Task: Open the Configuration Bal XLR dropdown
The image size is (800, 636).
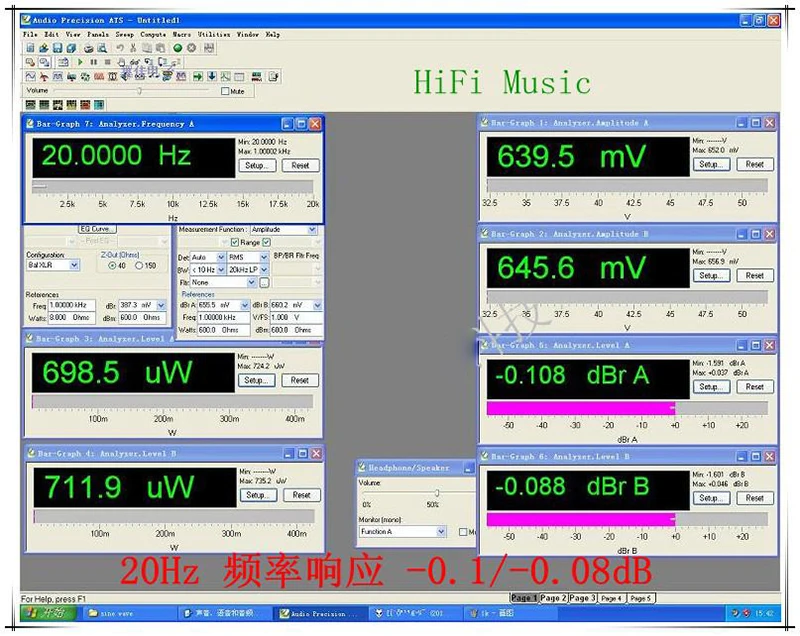Action: tap(74, 265)
